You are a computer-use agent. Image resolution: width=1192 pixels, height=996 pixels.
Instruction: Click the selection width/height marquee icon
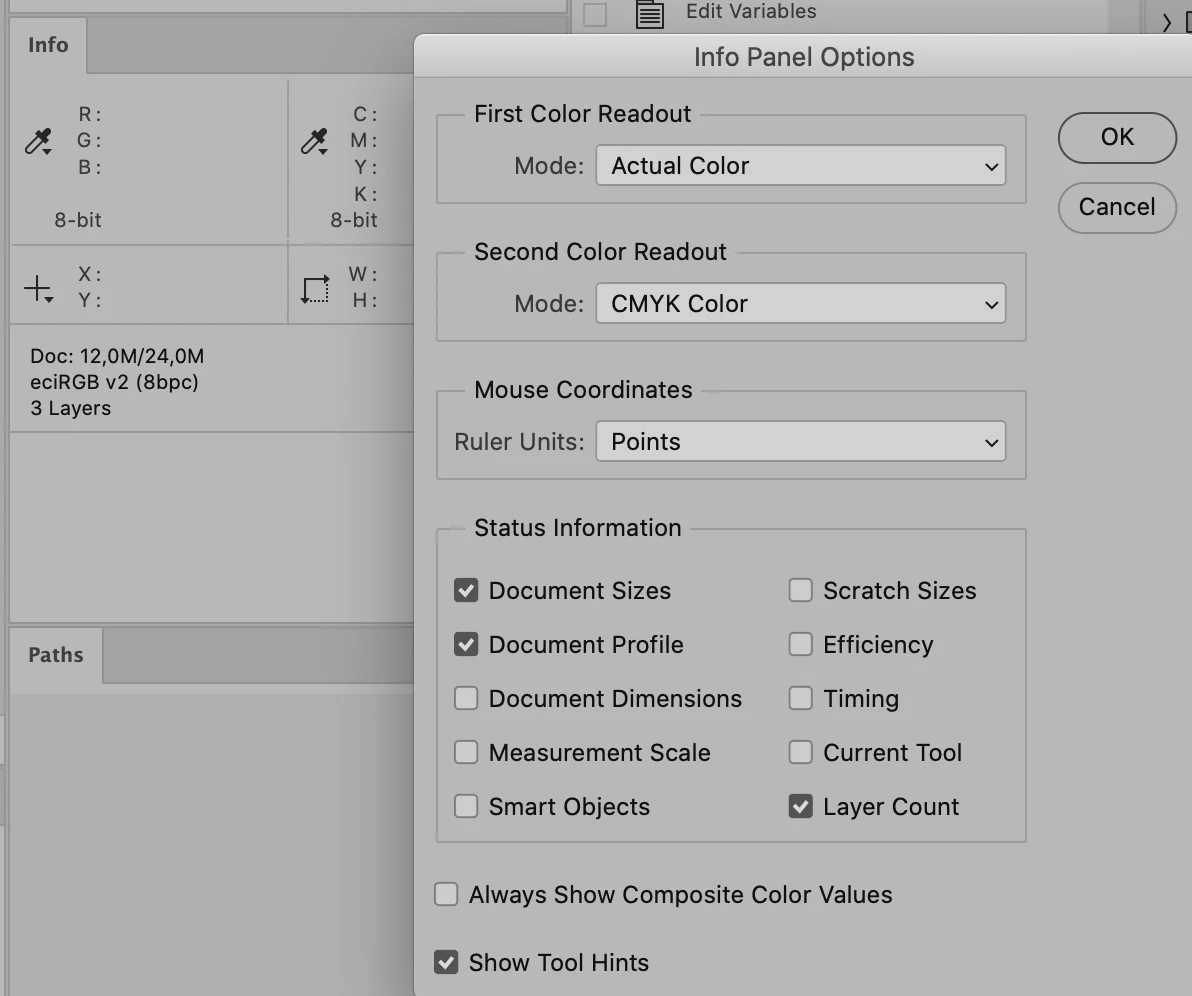314,290
